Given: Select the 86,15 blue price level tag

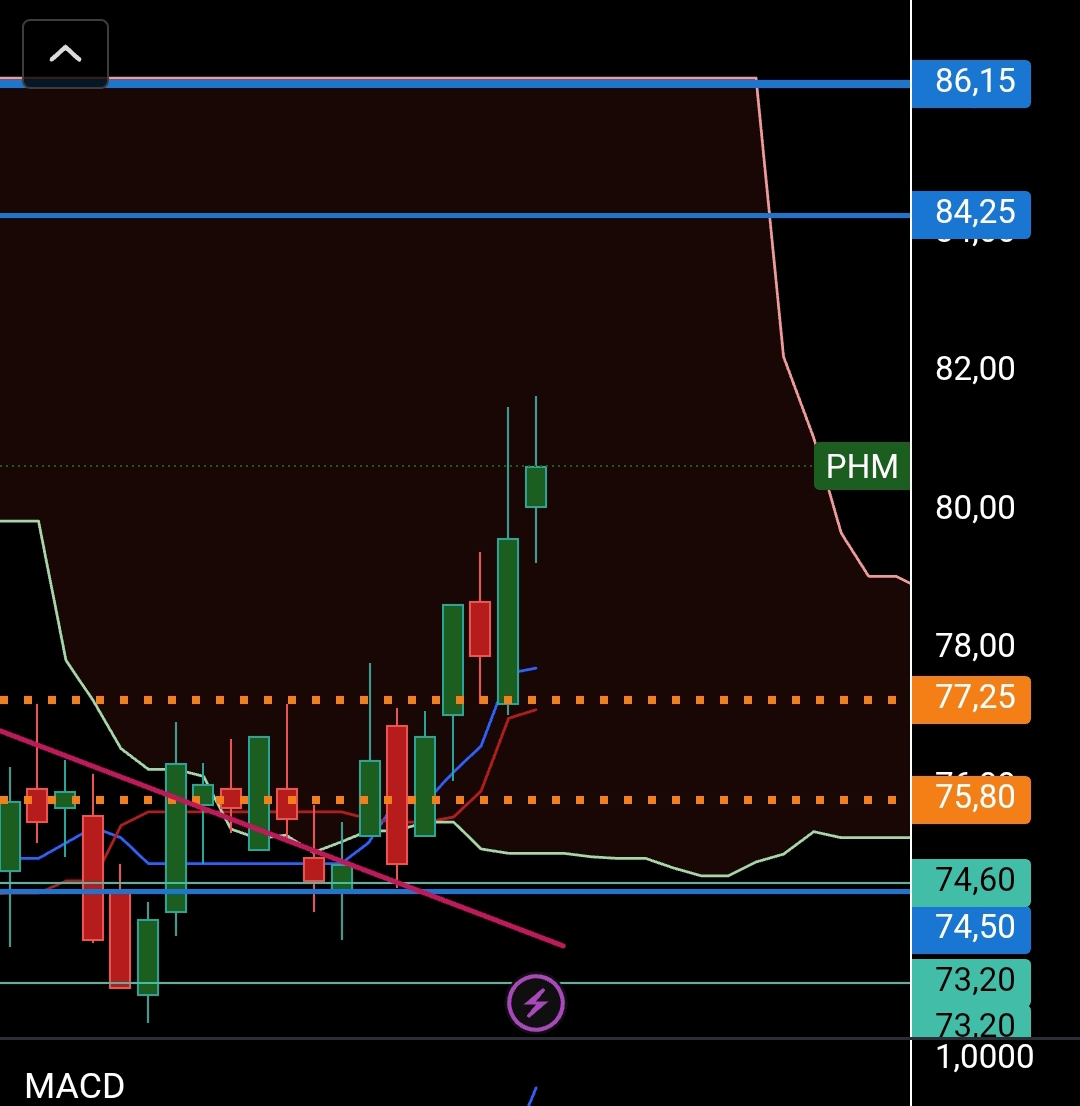Looking at the screenshot, I should 973,82.
